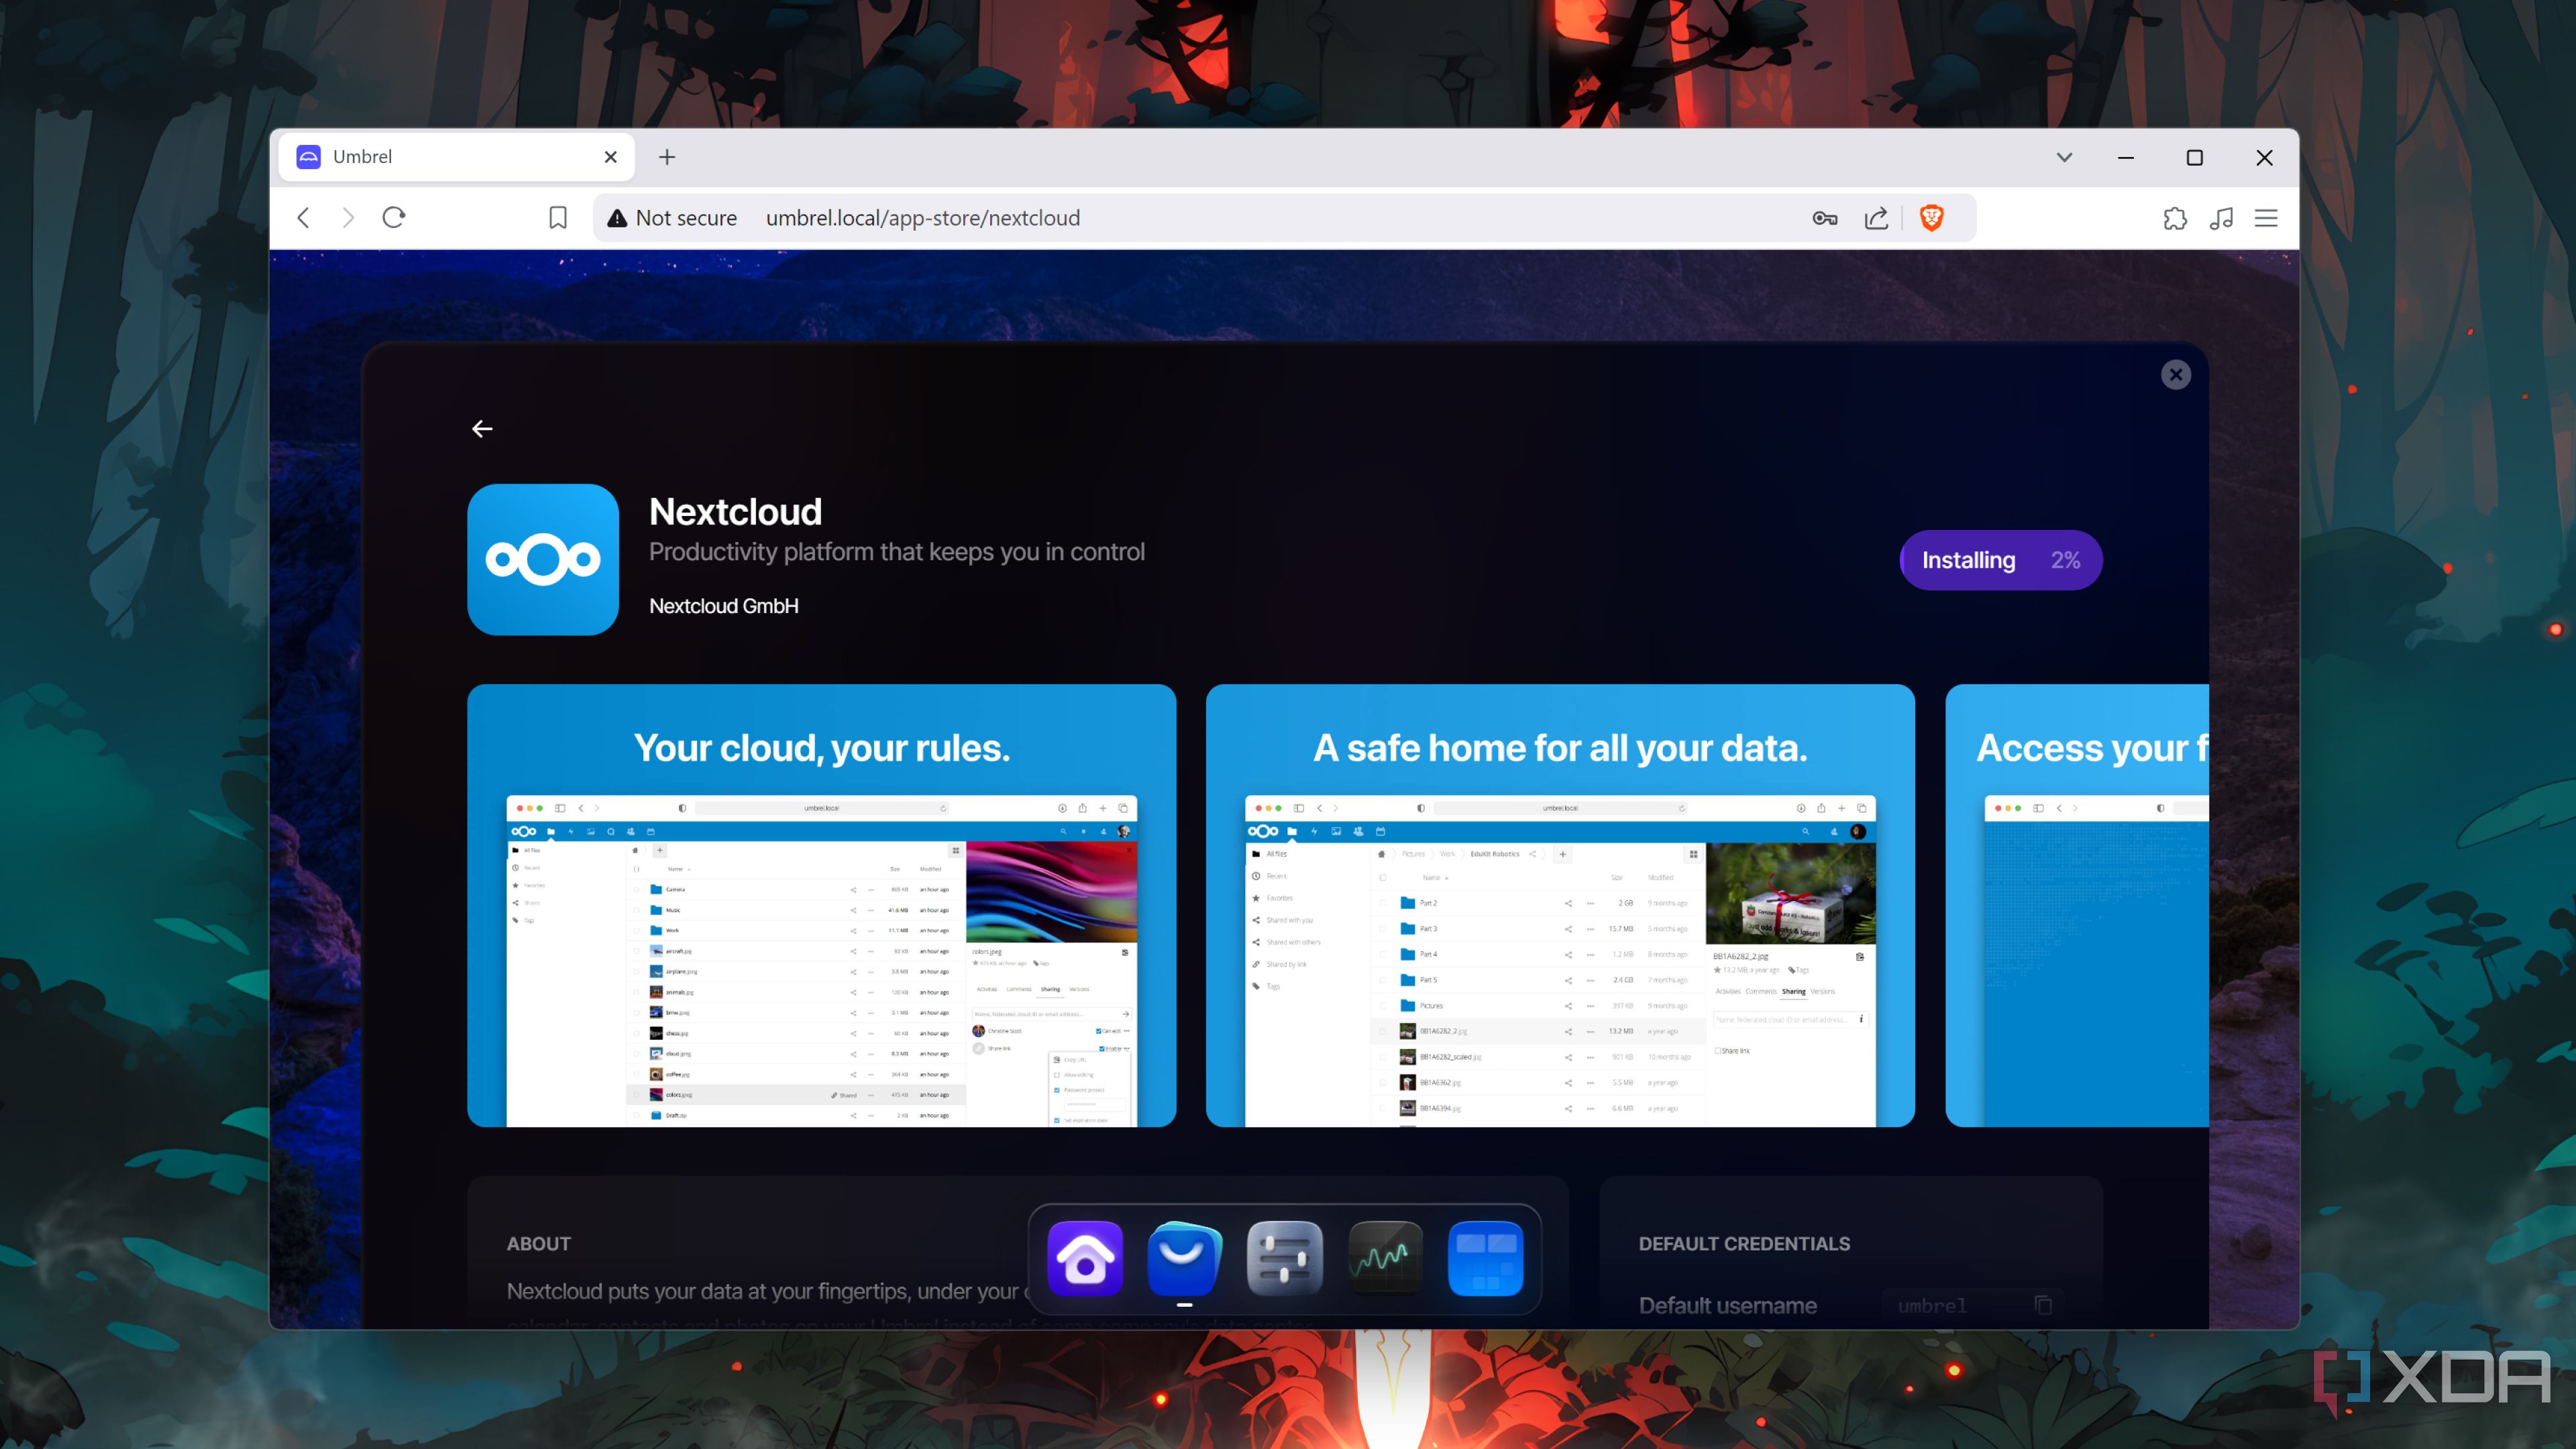This screenshot has width=2576, height=1449.
Task: Open Umbrel Home from the dock
Action: (x=1085, y=1258)
